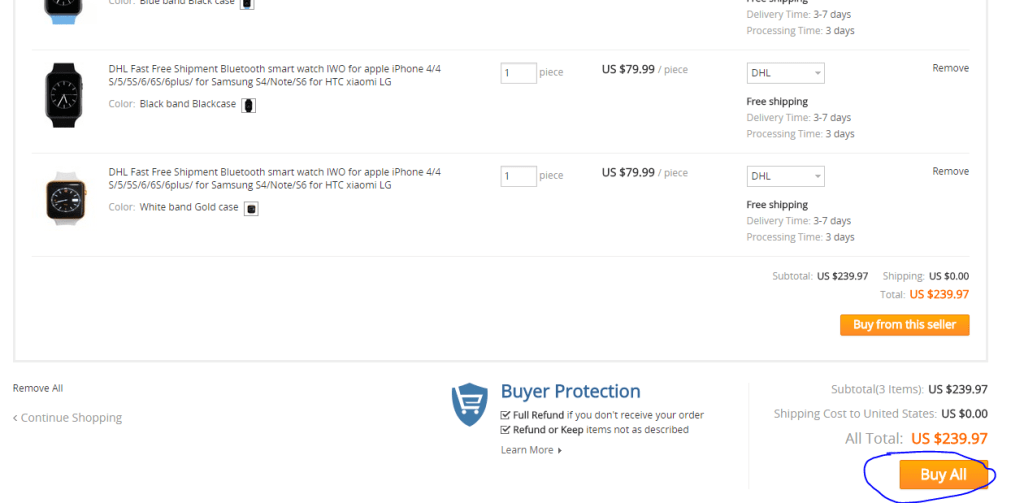The height and width of the screenshot is (503, 1024).
Task: Click the Buy All button
Action: pos(942,475)
